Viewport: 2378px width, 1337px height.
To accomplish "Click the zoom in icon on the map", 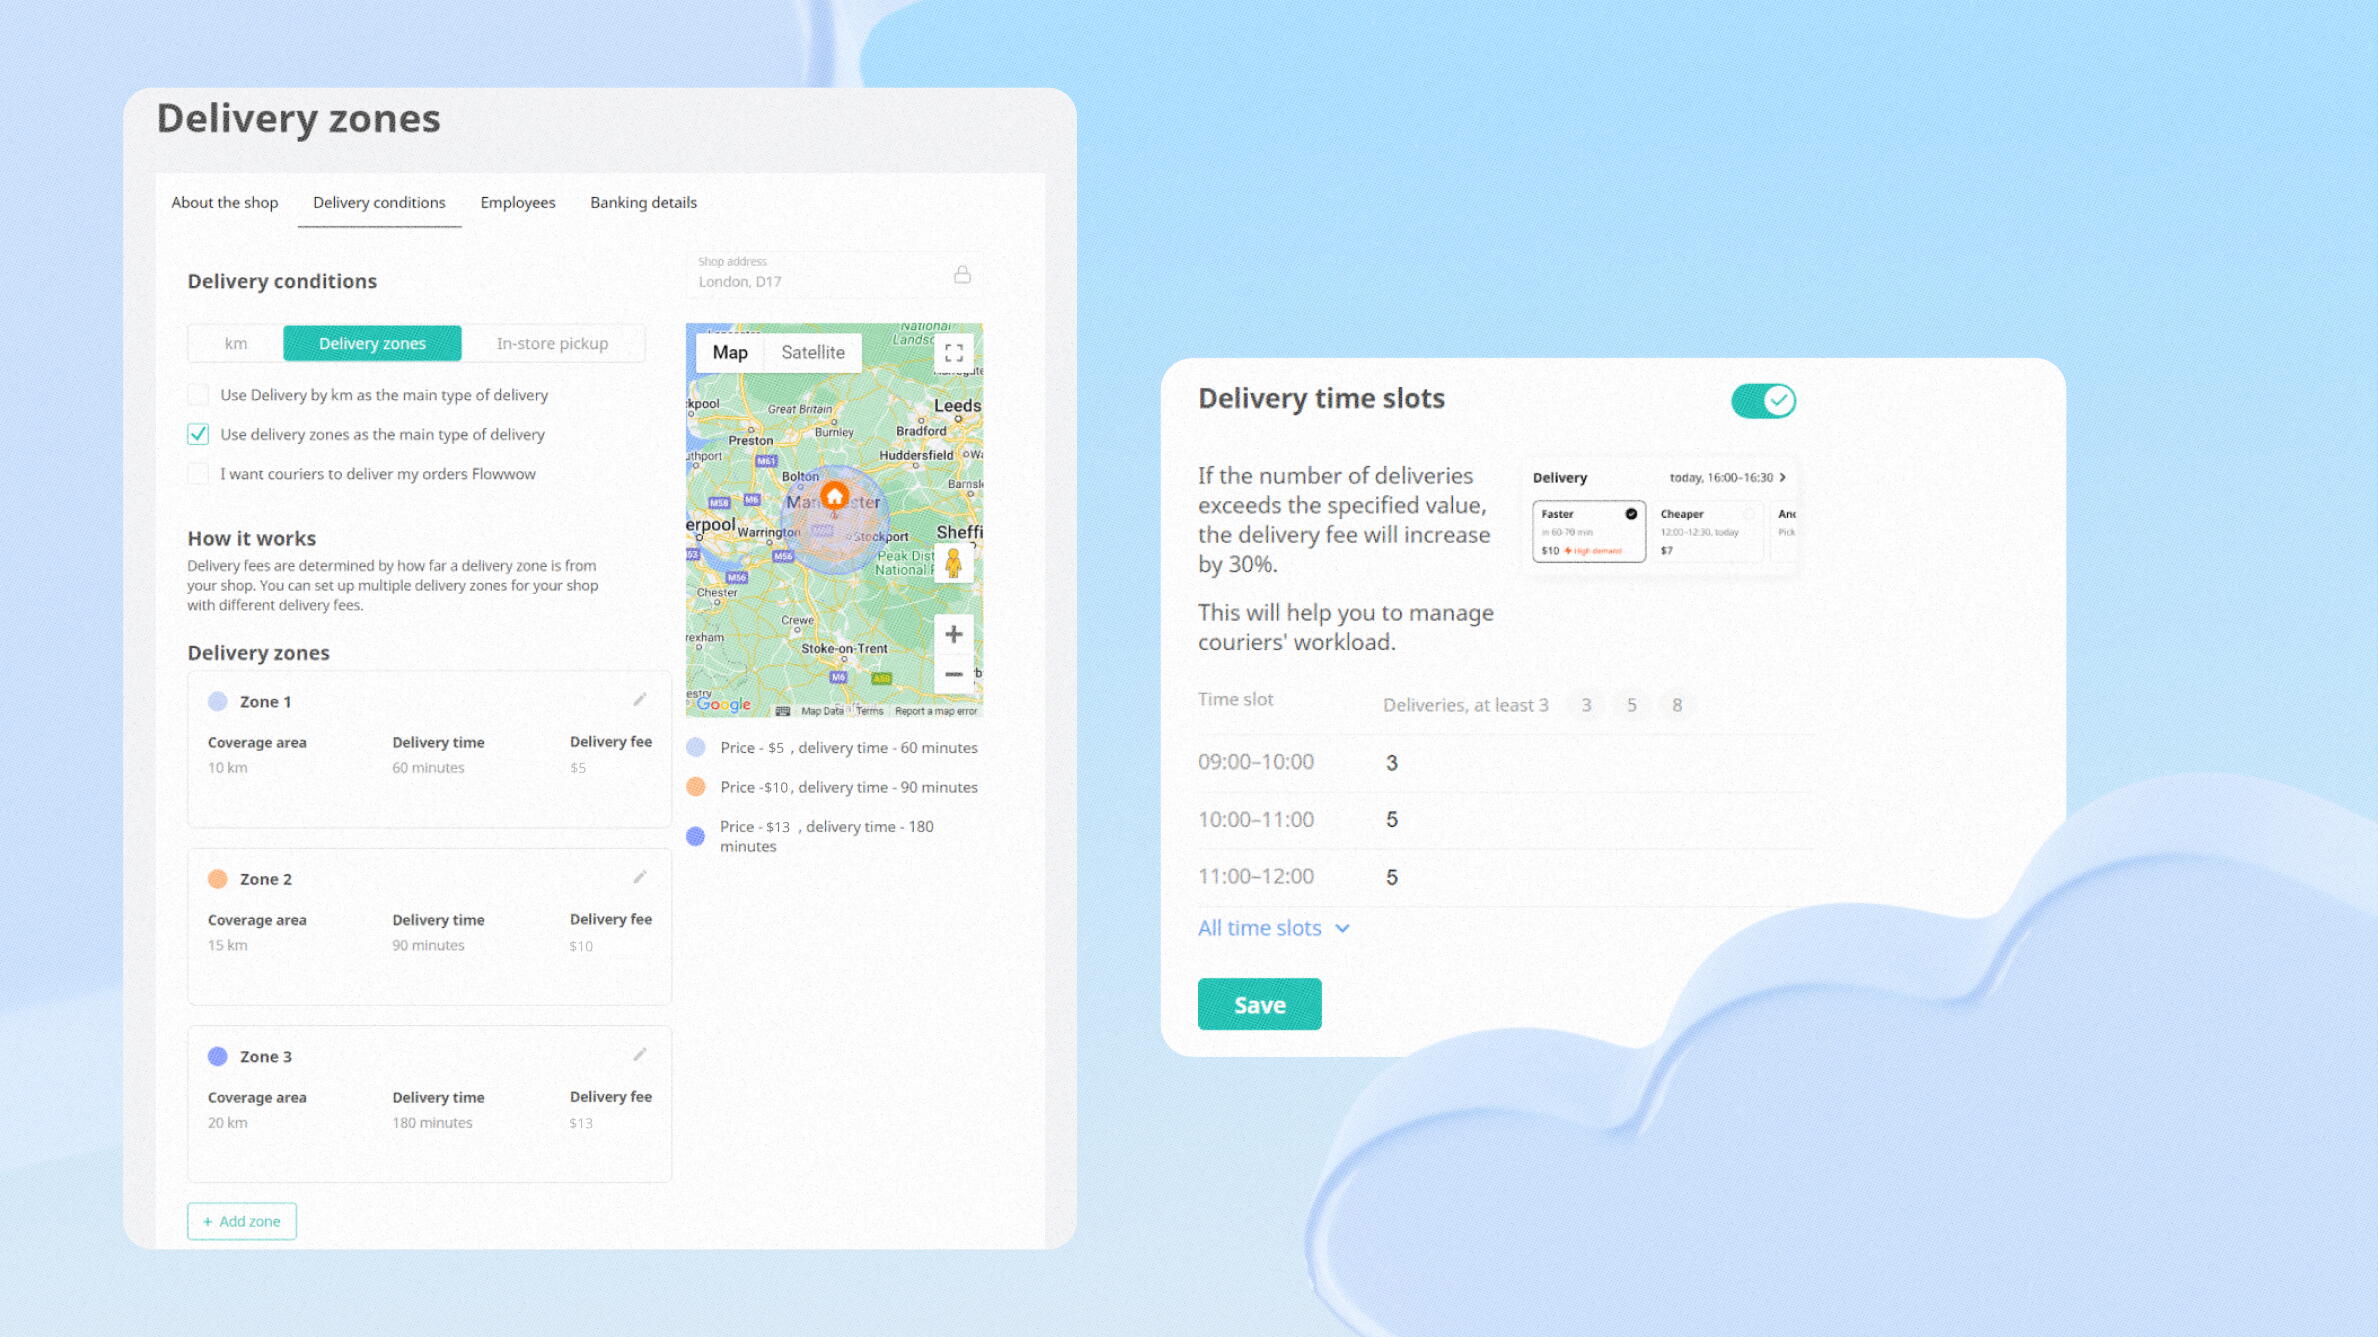I will [952, 633].
